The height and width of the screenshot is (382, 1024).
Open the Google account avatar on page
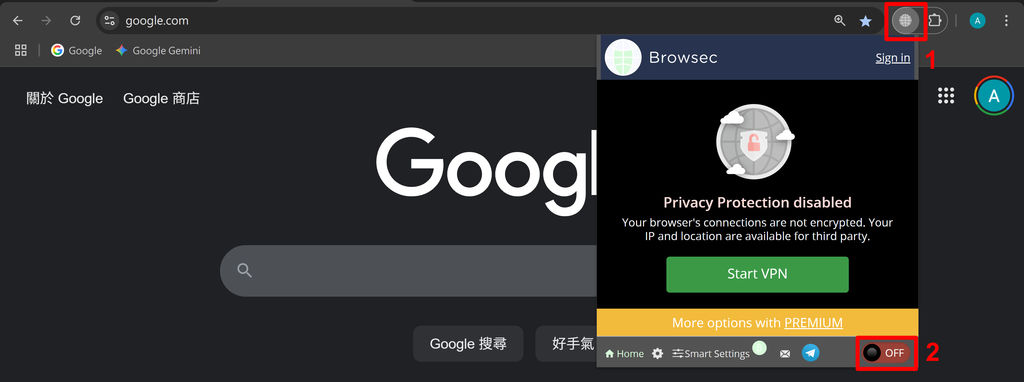(x=993, y=96)
